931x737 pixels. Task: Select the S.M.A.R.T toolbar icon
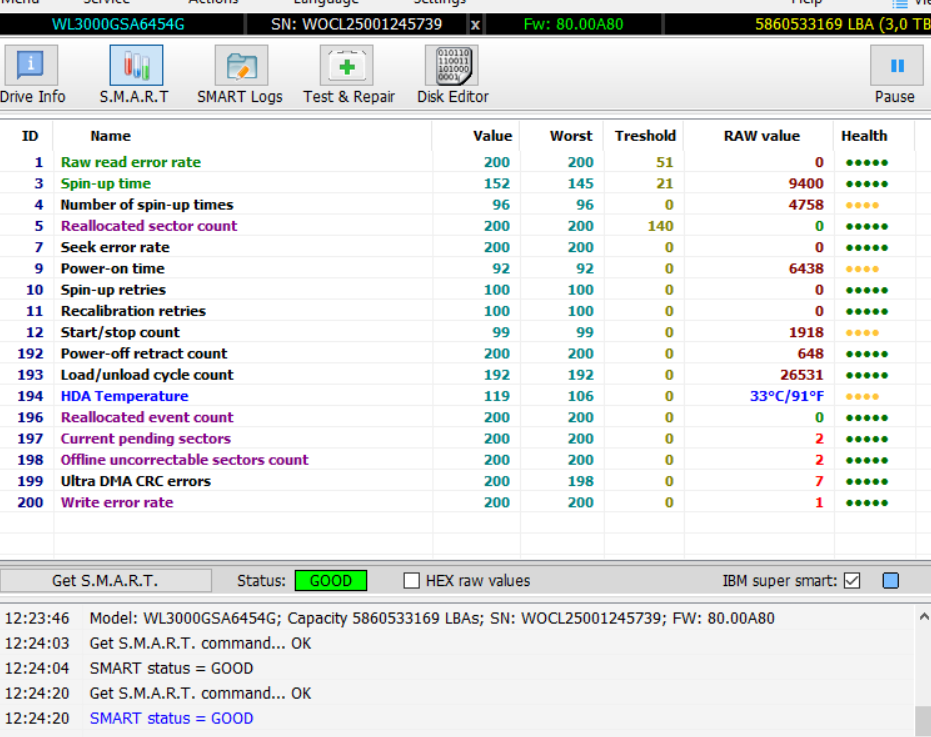tap(134, 76)
